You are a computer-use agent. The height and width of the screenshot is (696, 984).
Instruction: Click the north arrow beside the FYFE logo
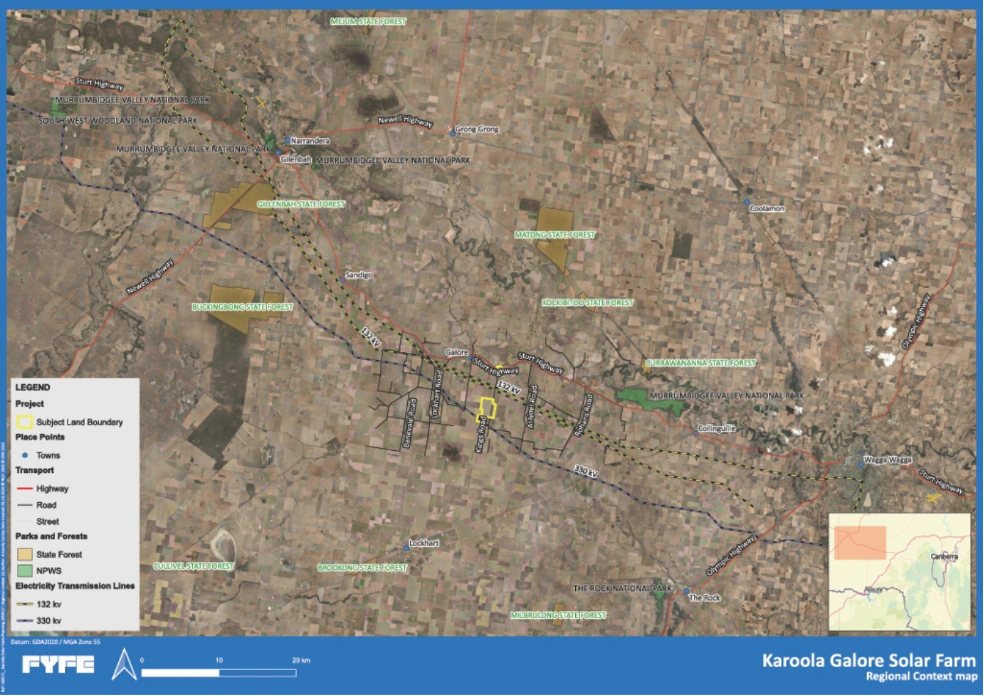click(124, 664)
